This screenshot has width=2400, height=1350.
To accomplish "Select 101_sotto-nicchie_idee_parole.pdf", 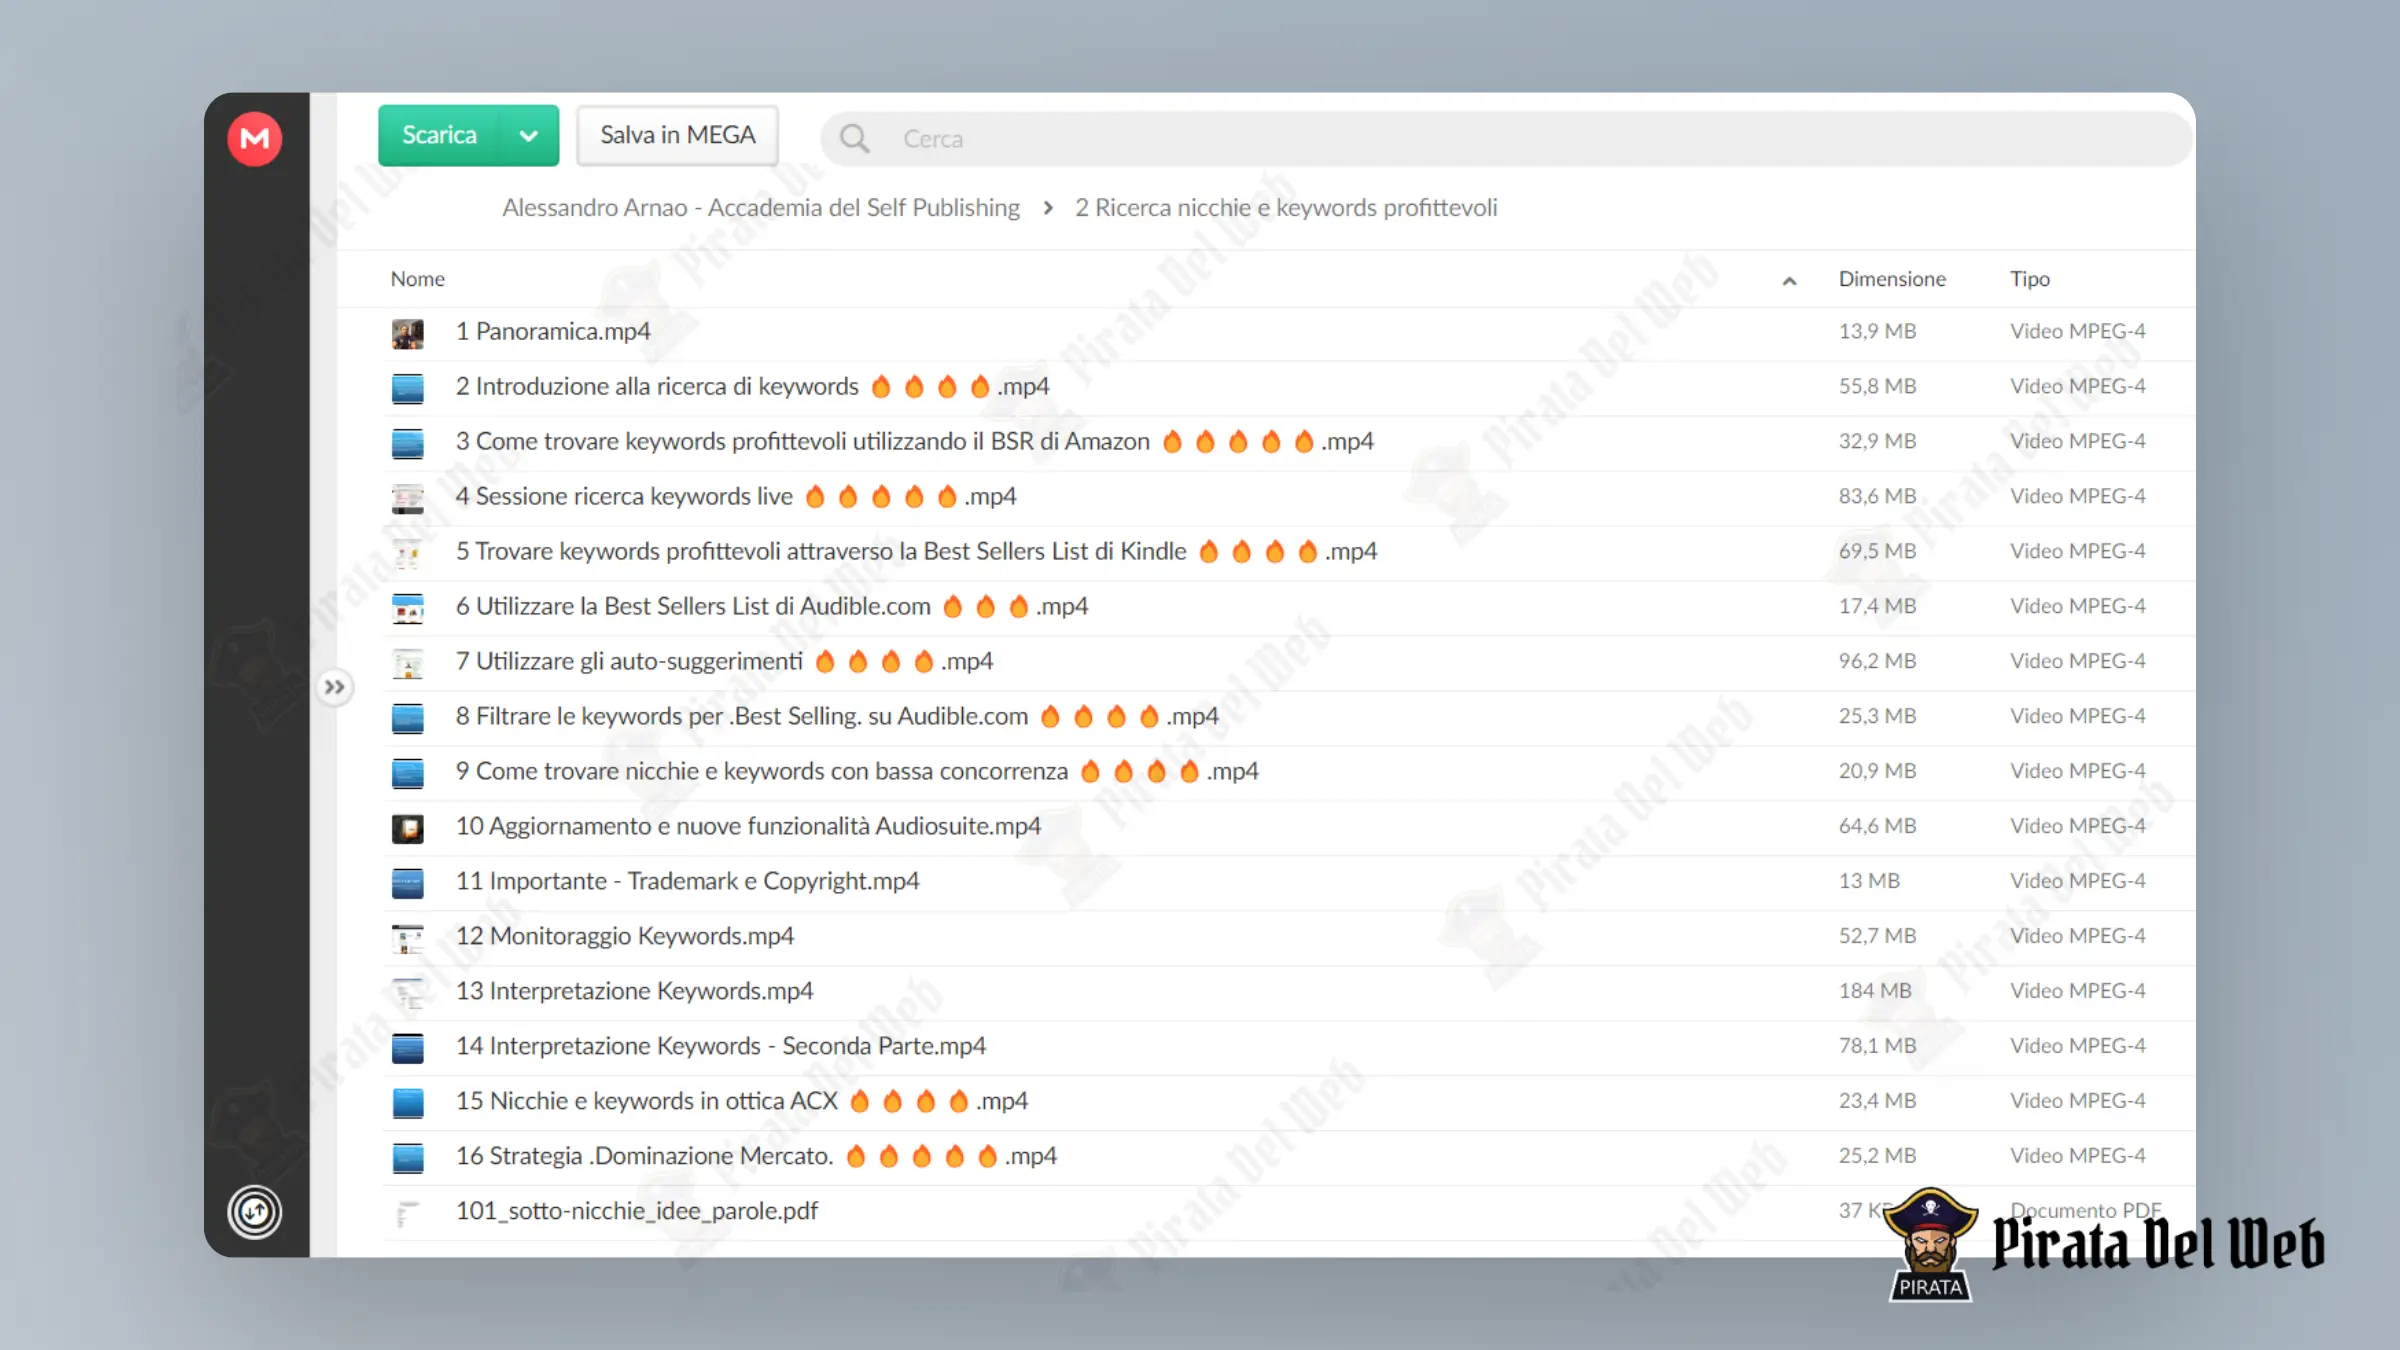I will click(x=637, y=1211).
